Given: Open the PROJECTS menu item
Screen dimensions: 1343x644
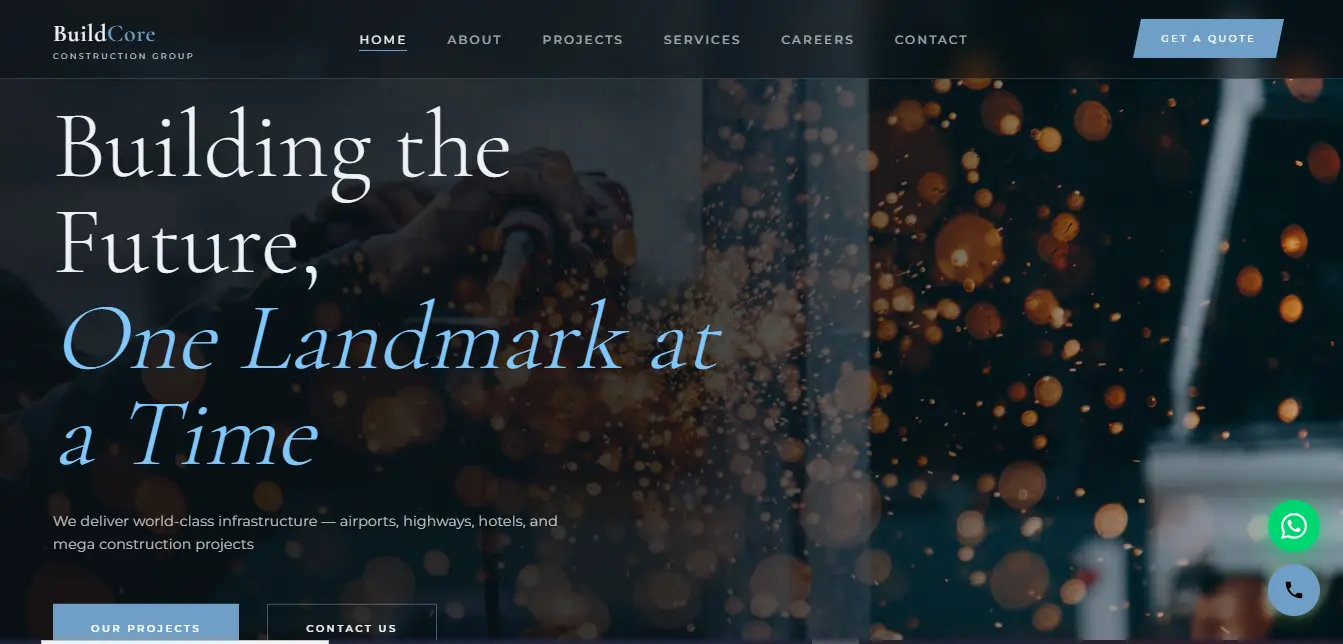Looking at the screenshot, I should click(582, 40).
